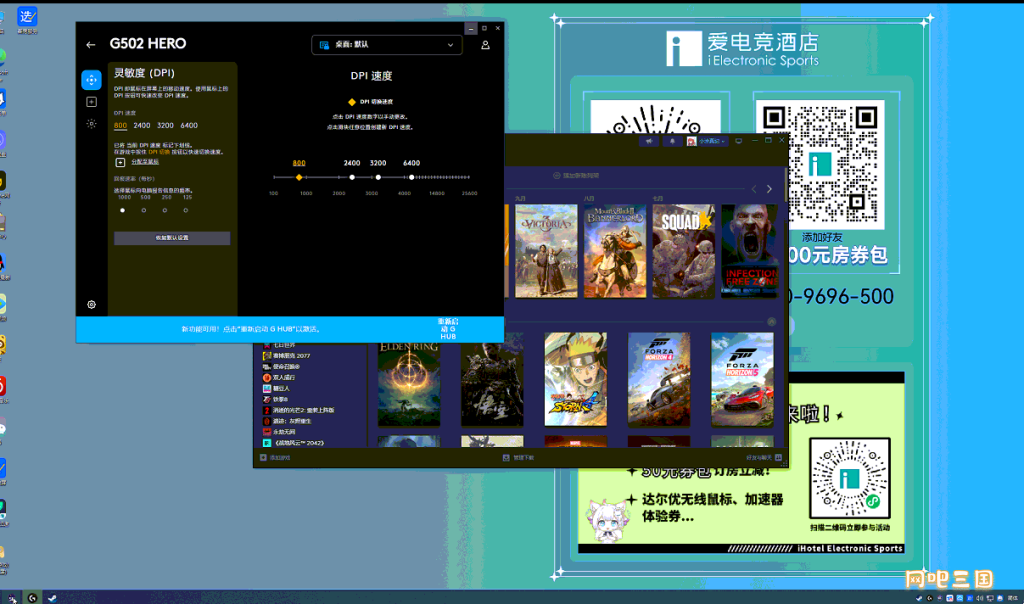Click the 2400 DPI slider handle
The width and height of the screenshot is (1024, 604).
coord(352,178)
